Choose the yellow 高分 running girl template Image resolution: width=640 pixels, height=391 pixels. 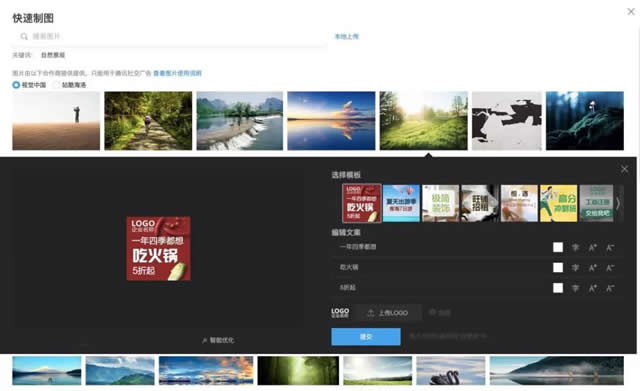pos(558,203)
